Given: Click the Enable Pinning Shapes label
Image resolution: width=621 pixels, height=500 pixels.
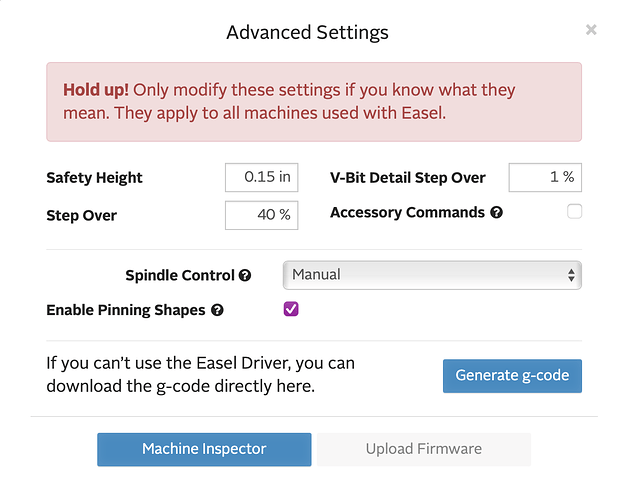Looking at the screenshot, I should 125,310.
